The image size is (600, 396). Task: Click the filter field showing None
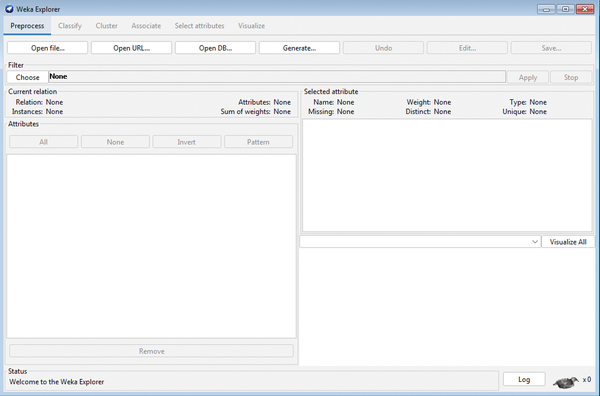(x=277, y=77)
